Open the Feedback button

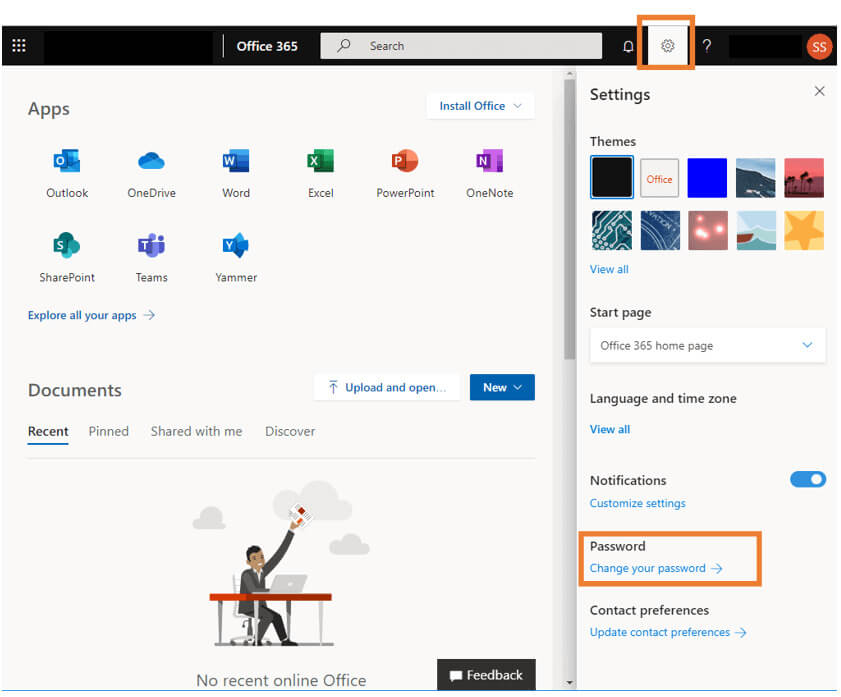click(x=486, y=675)
